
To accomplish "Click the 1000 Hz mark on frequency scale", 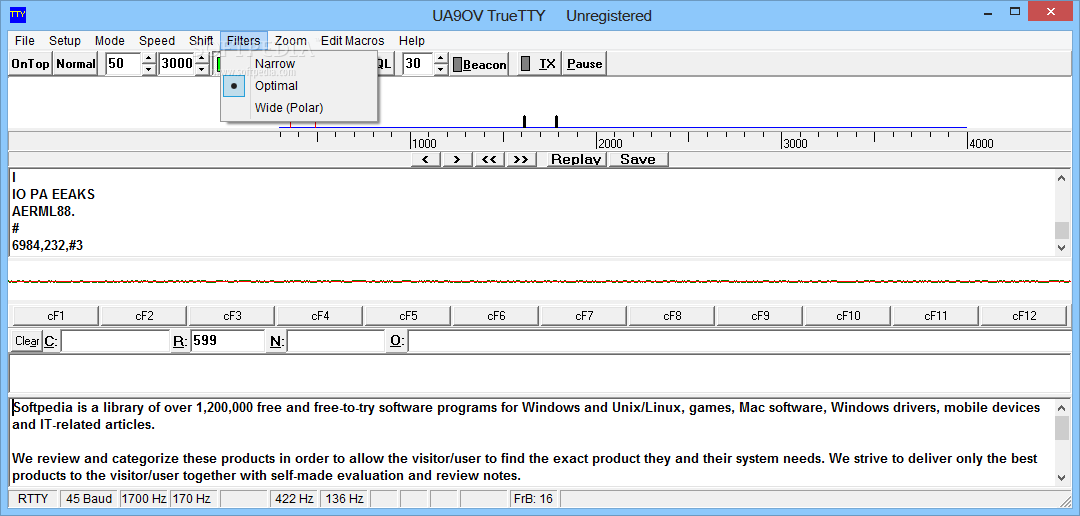I will [424, 143].
